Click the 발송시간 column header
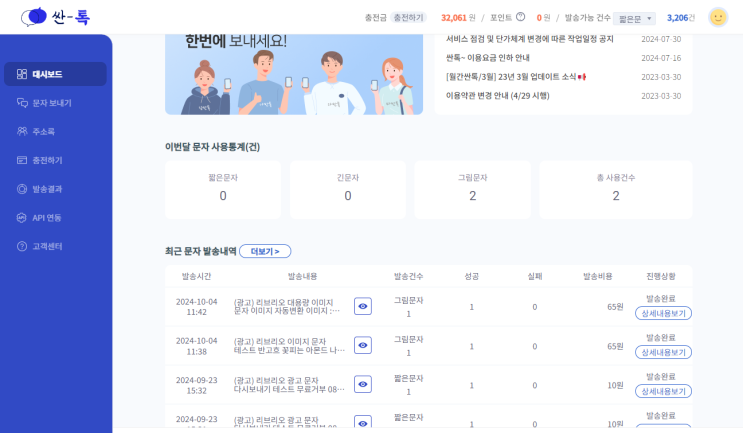The image size is (743, 433). (196, 276)
